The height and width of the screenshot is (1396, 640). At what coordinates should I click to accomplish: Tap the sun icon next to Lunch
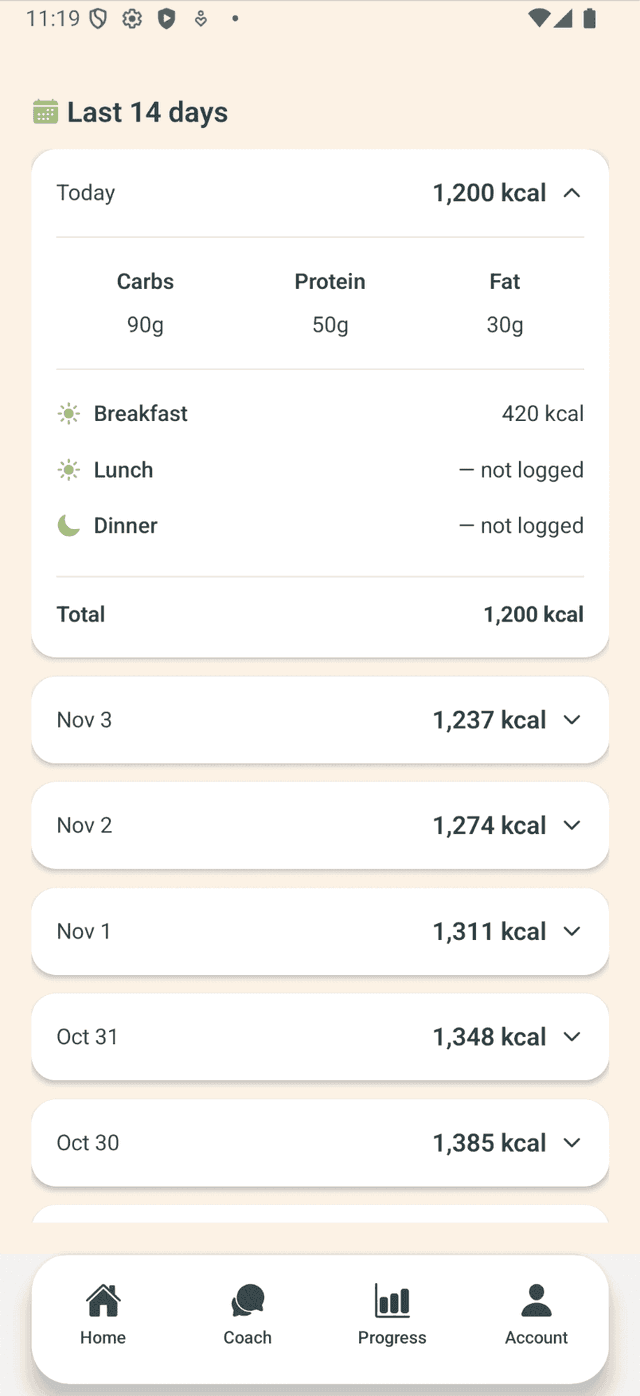[x=68, y=469]
